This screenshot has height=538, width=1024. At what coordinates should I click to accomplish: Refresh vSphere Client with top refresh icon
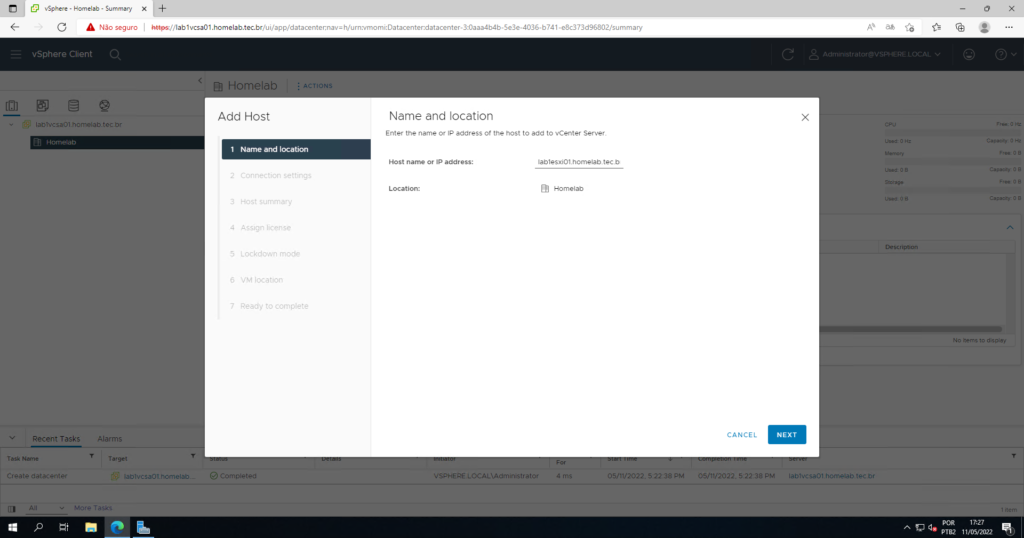pos(788,54)
